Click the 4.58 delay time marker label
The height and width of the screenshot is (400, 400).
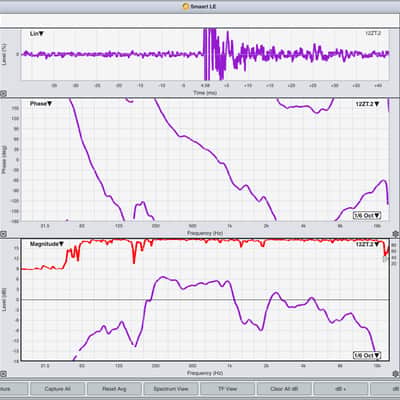point(205,86)
